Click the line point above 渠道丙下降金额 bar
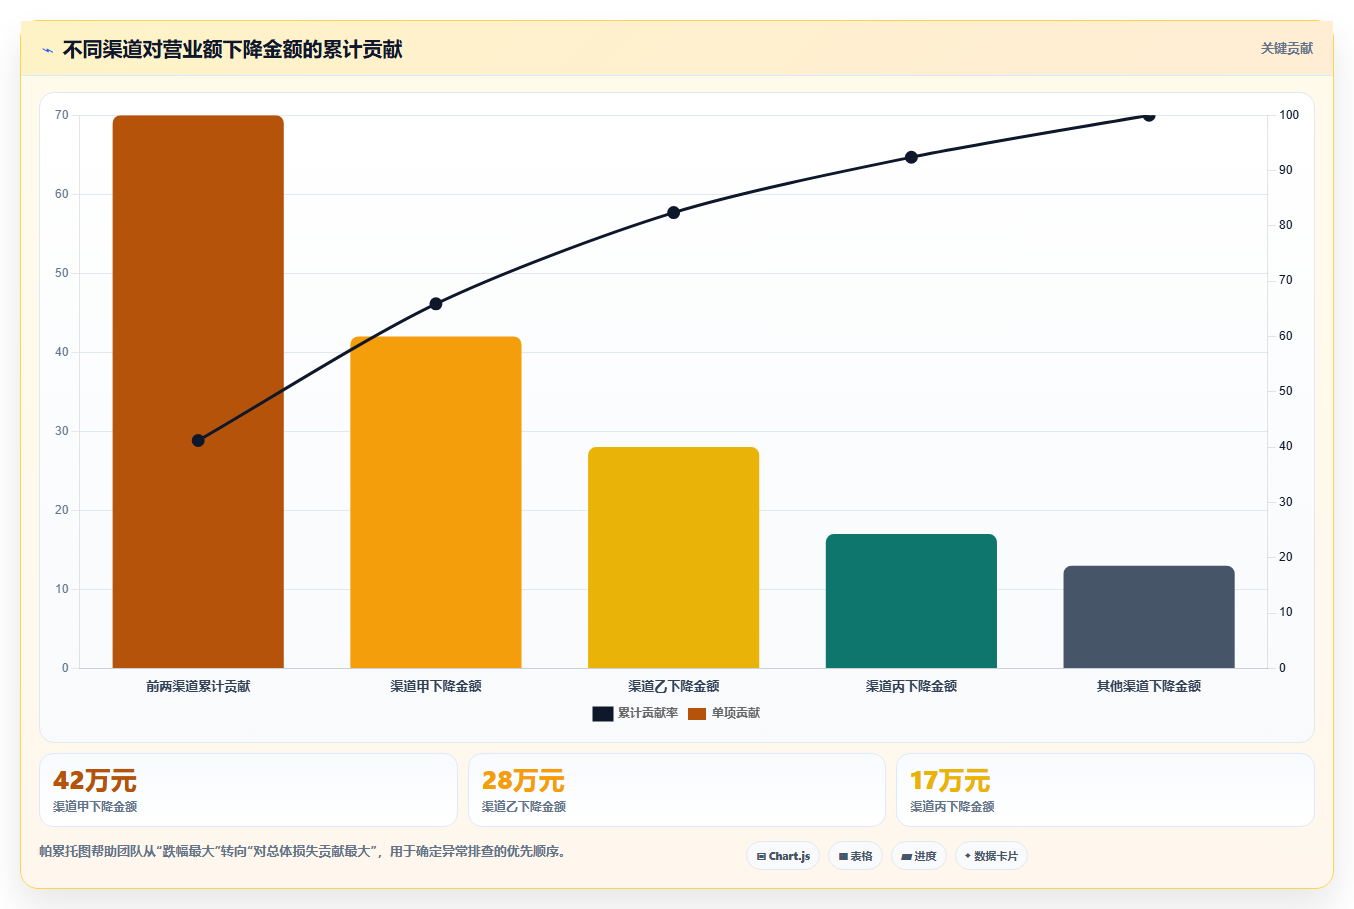 [911, 157]
